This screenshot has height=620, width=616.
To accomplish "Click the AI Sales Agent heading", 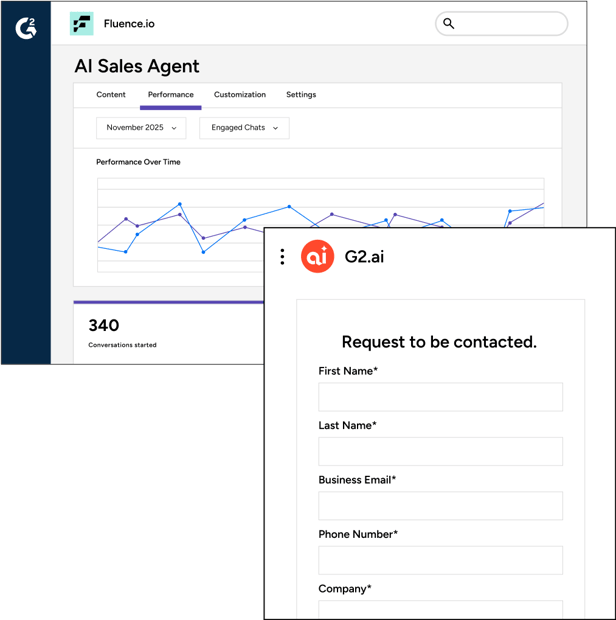I will pos(137,66).
